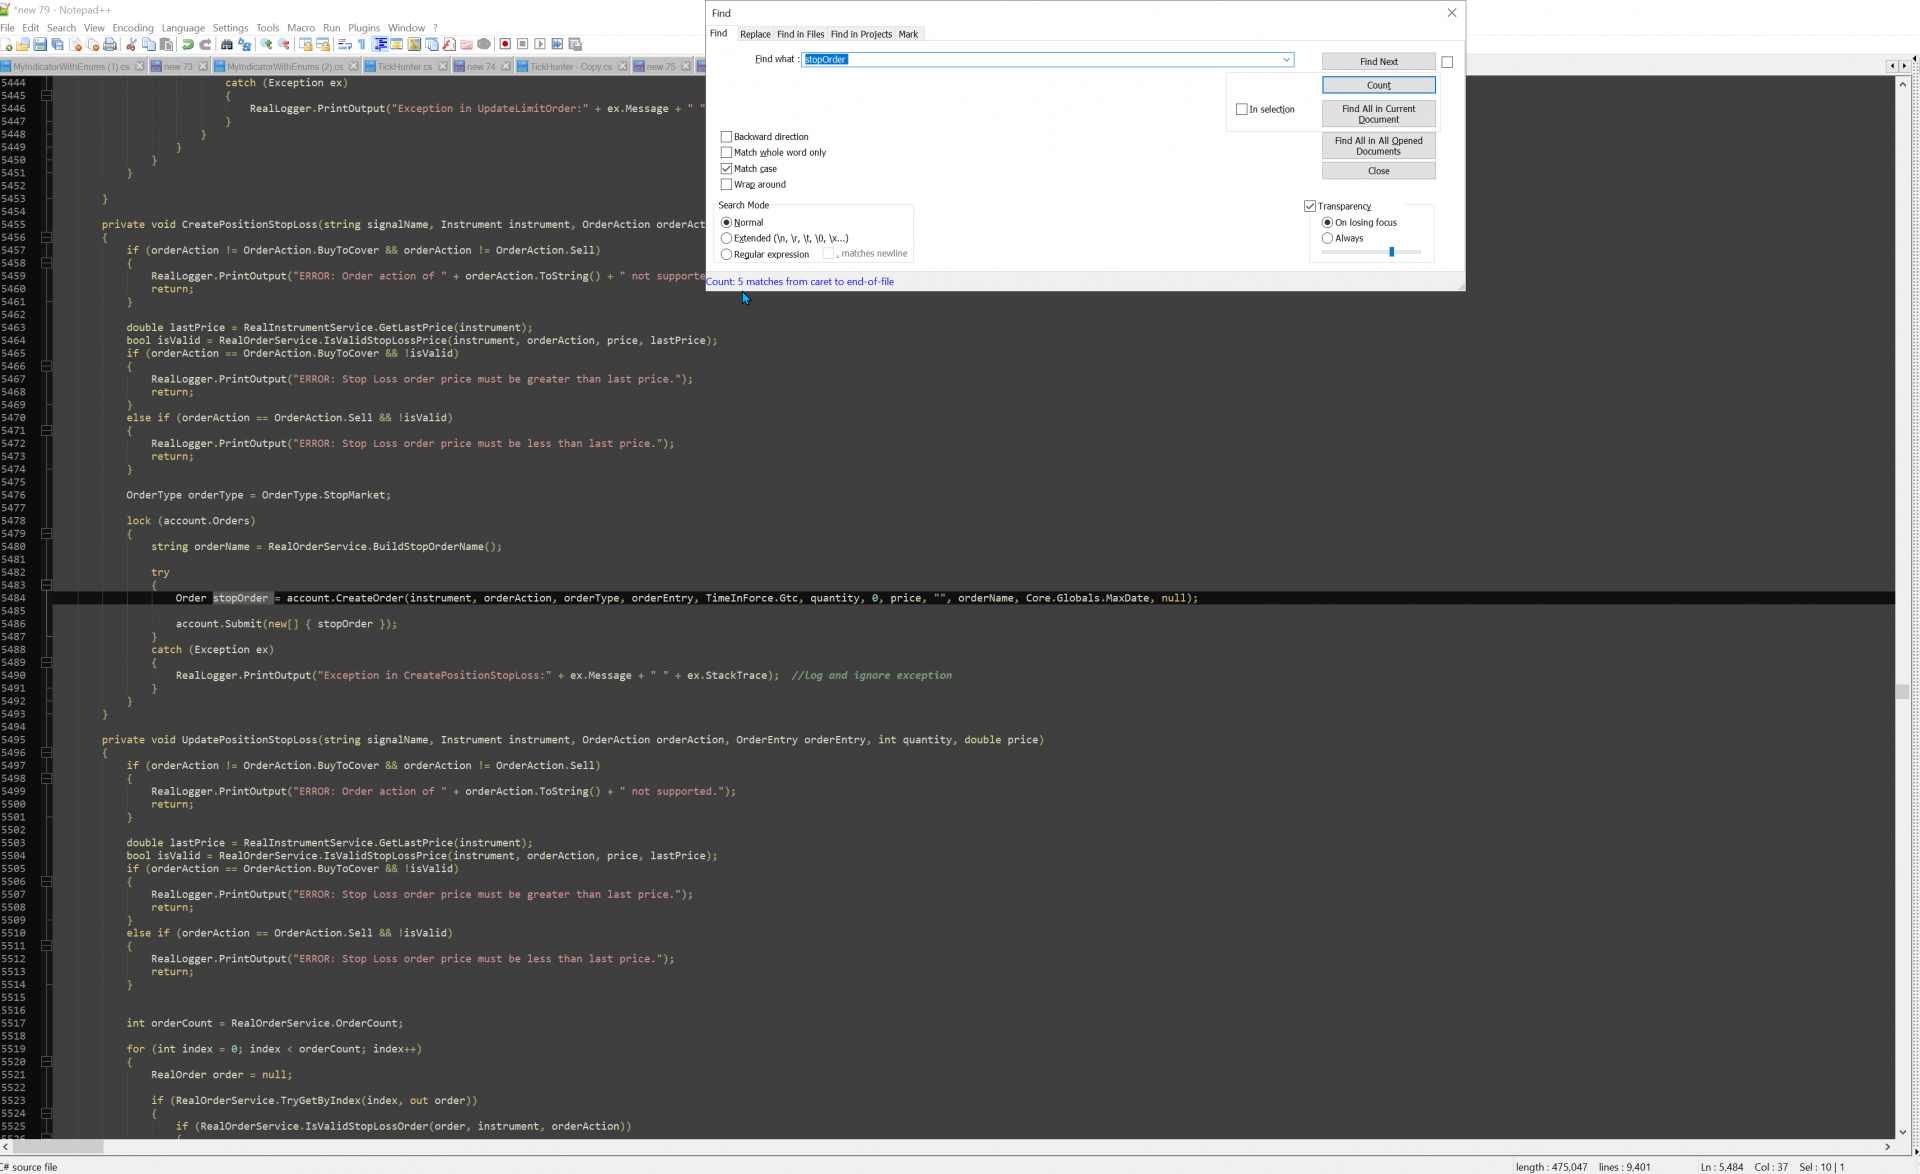The image size is (1920, 1174).
Task: Click the Count button
Action: coord(1378,85)
